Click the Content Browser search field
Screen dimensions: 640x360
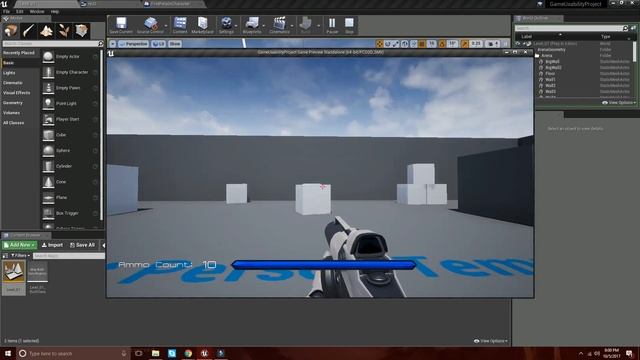coord(69,256)
